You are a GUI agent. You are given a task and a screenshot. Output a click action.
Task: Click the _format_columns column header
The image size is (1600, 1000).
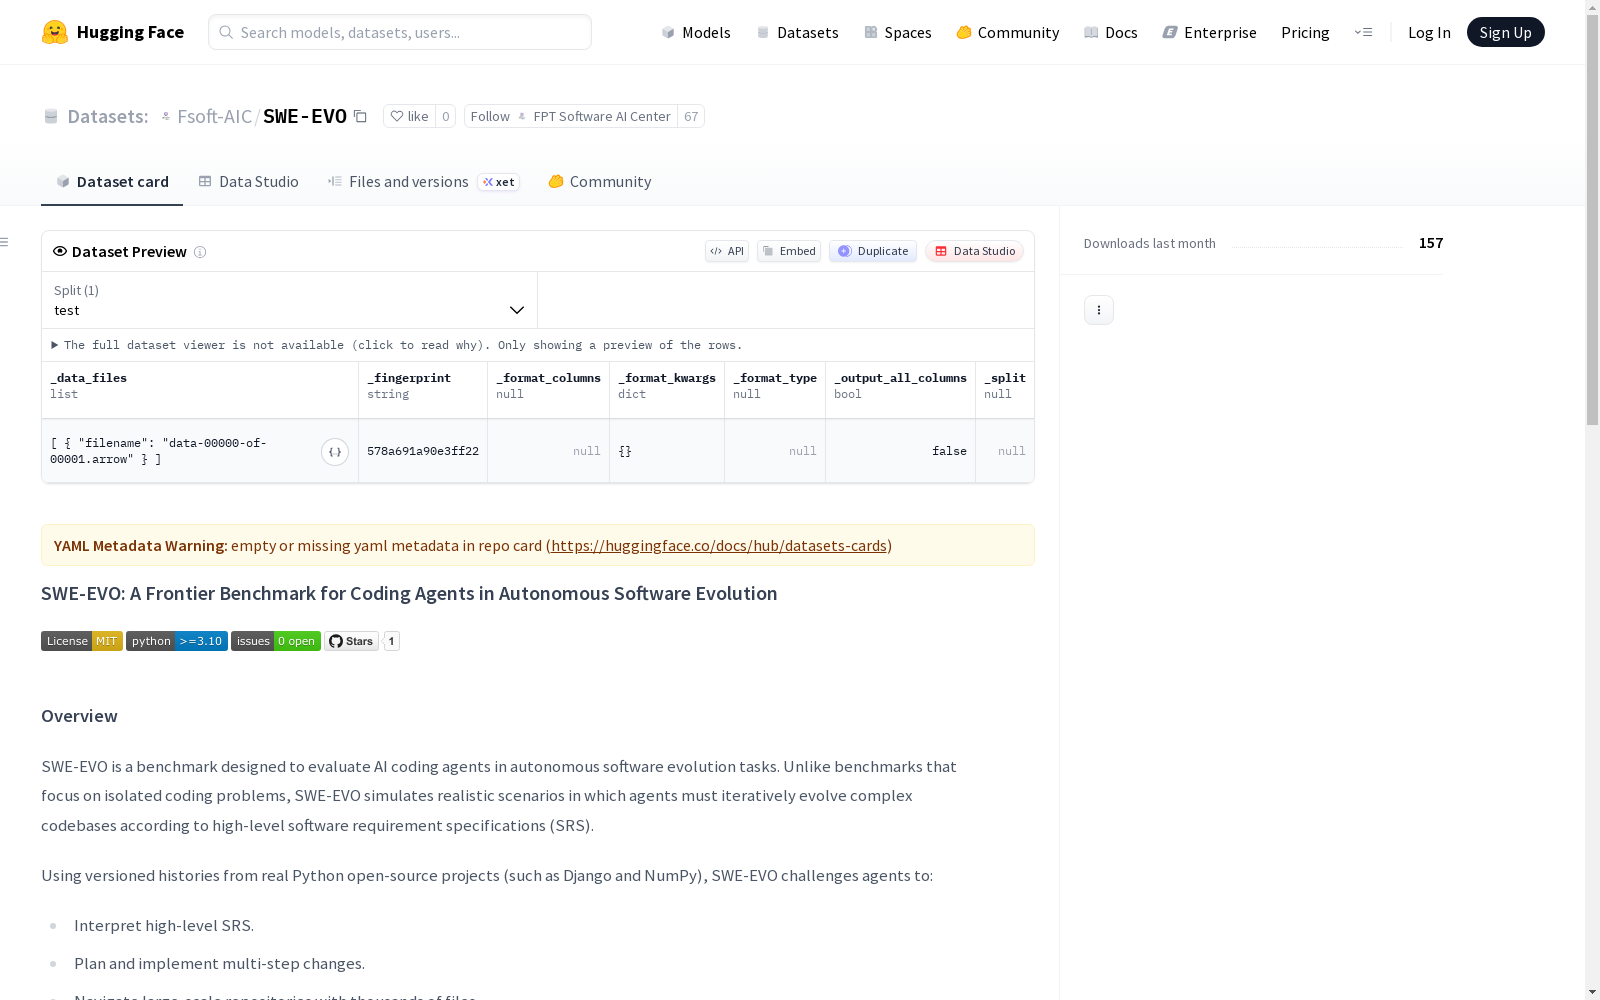549,390
